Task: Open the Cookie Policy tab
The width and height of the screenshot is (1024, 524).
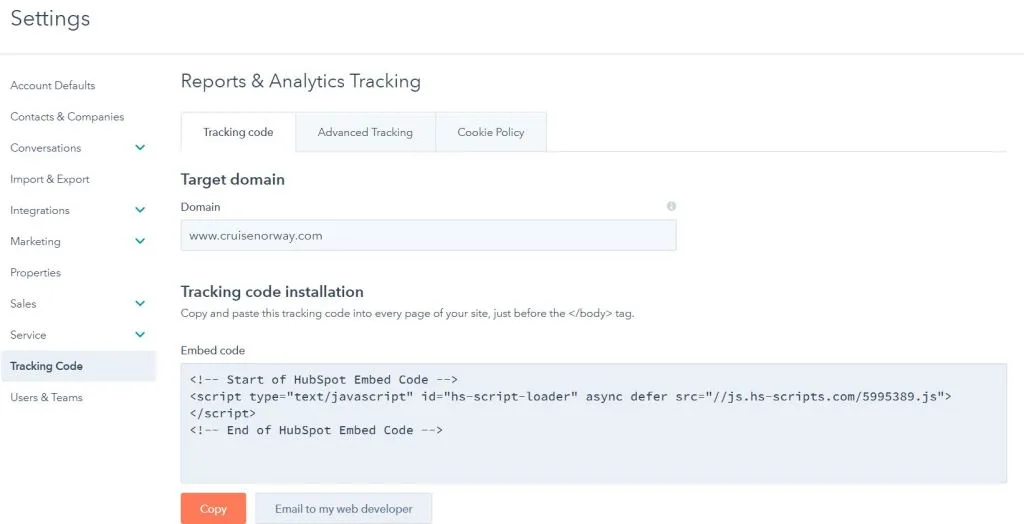Action: pos(490,132)
